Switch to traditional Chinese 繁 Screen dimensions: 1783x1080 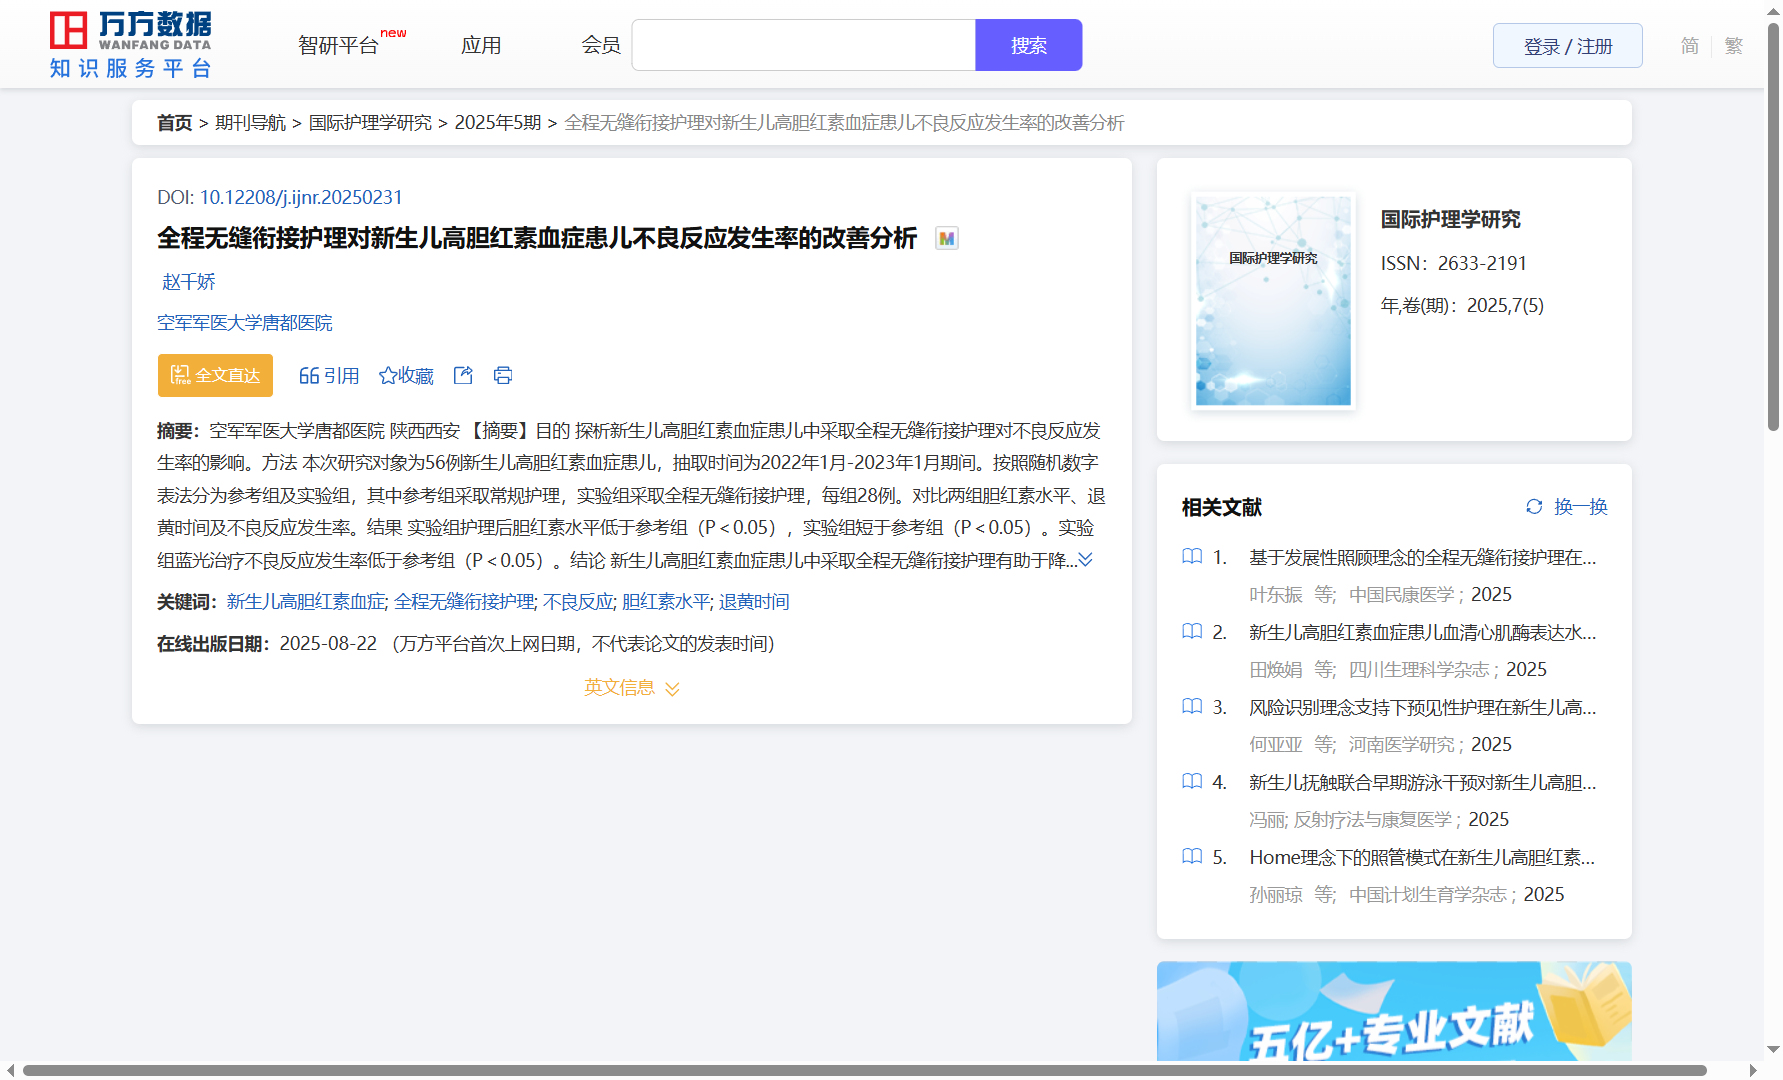point(1734,46)
